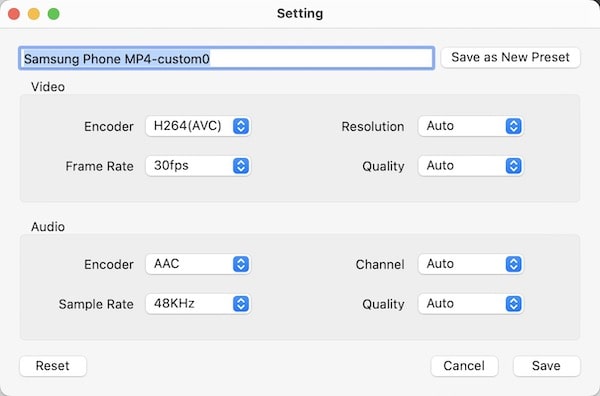This screenshot has width=600, height=396.
Task: Open the Audio Encoder AAC dropdown
Action: point(198,264)
